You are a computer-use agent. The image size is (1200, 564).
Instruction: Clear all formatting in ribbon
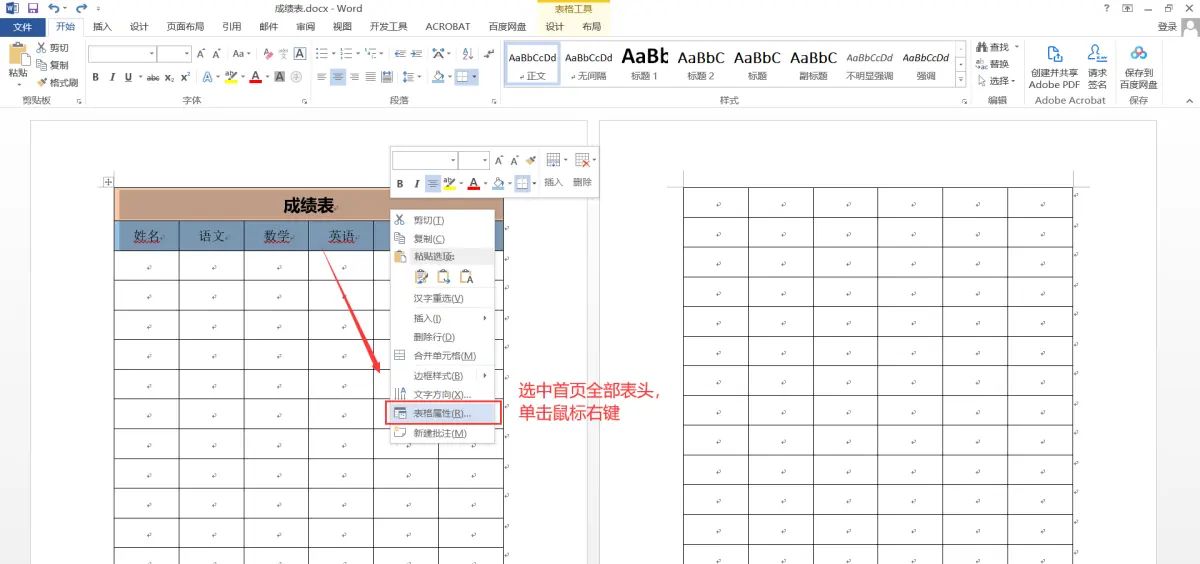click(x=269, y=53)
